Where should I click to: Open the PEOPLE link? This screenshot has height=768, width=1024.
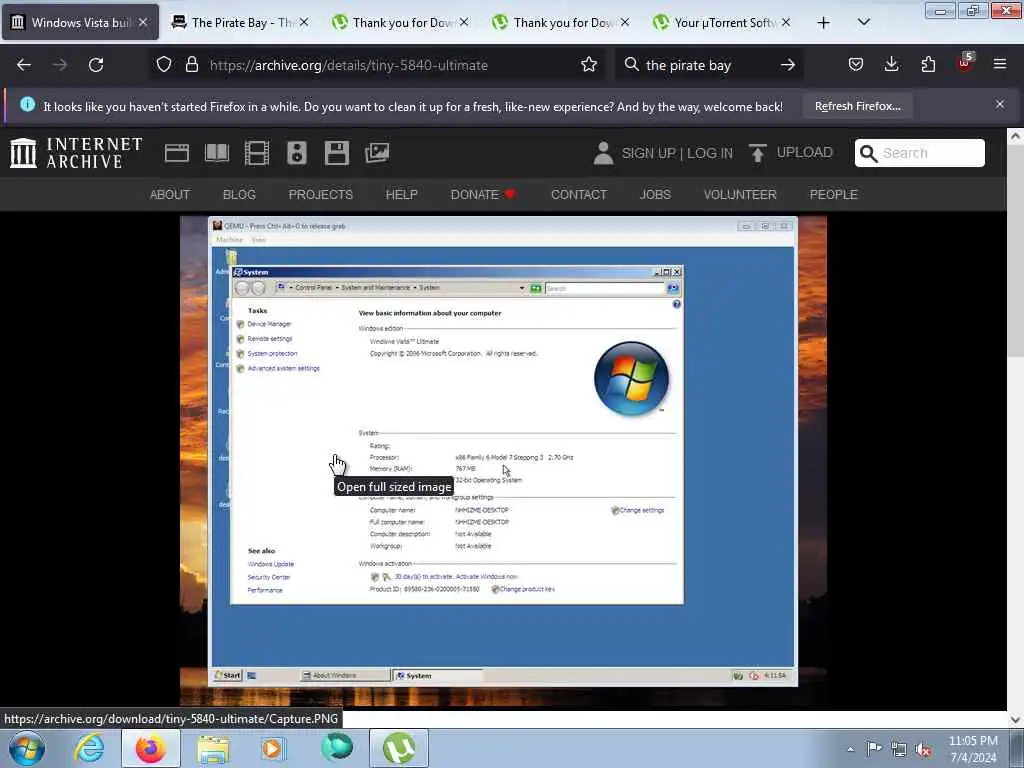pyautogui.click(x=833, y=195)
